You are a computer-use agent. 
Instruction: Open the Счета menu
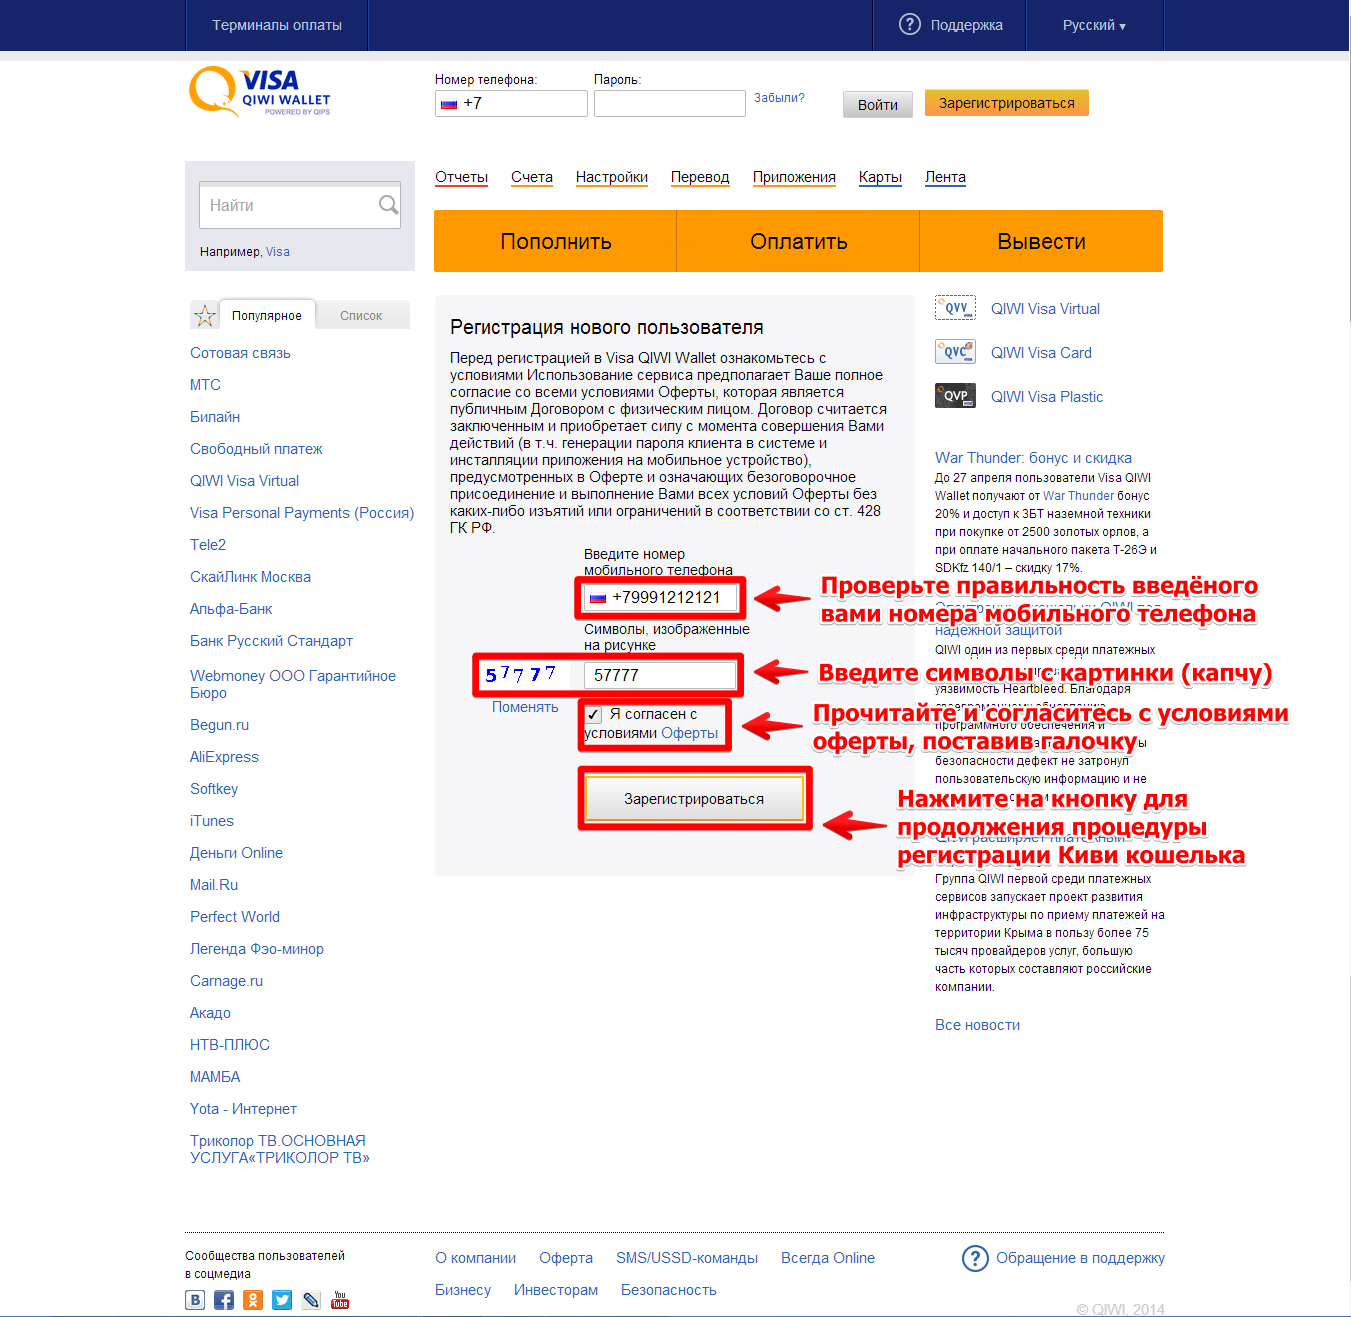click(532, 177)
